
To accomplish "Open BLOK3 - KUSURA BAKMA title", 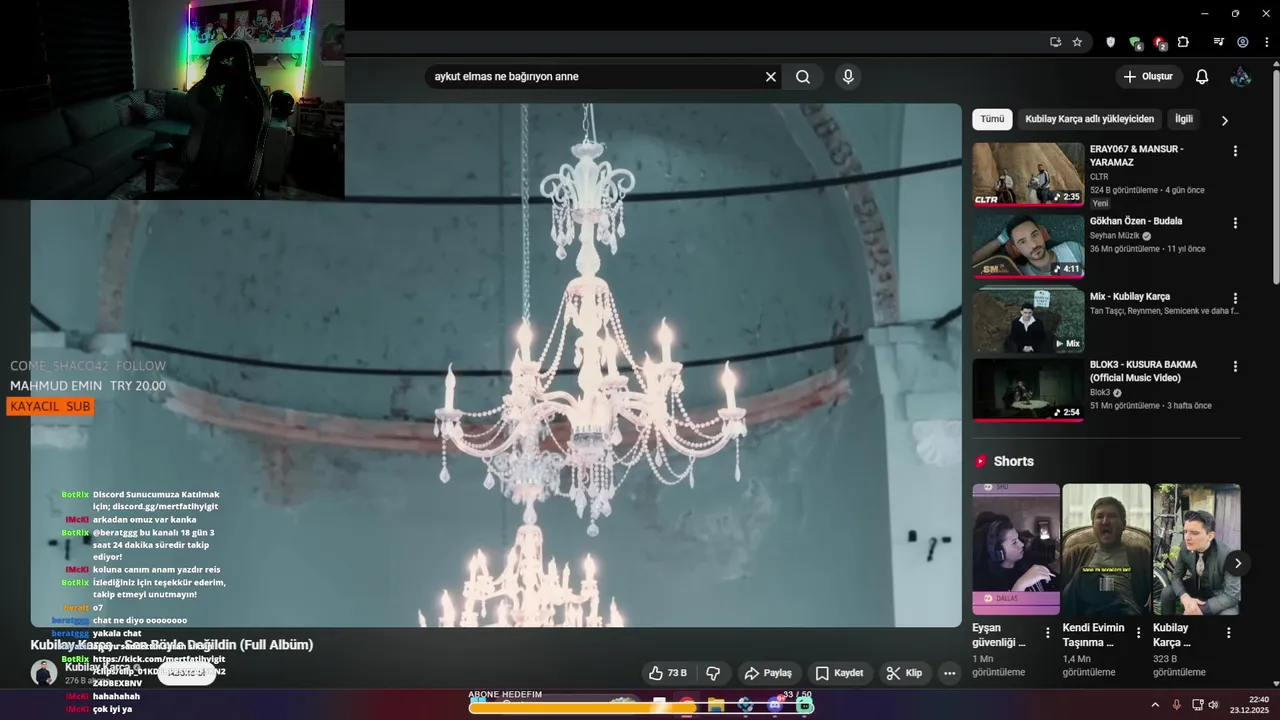I will [1143, 371].
